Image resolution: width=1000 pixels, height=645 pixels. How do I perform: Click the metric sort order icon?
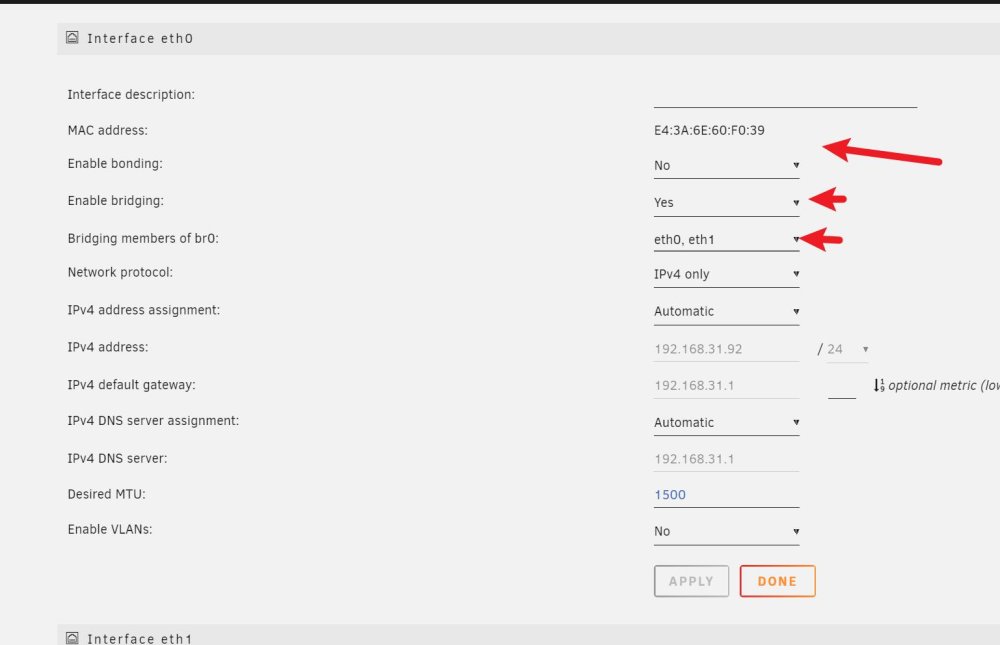[879, 385]
